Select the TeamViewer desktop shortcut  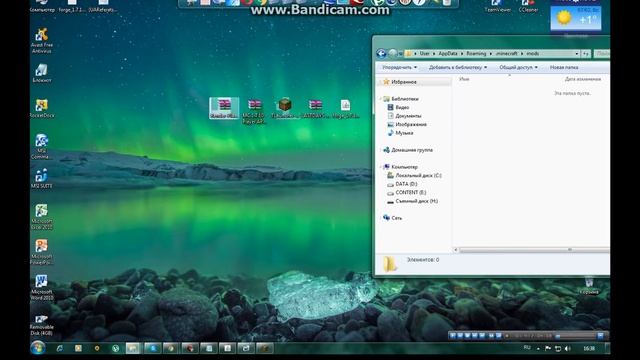(497, 6)
